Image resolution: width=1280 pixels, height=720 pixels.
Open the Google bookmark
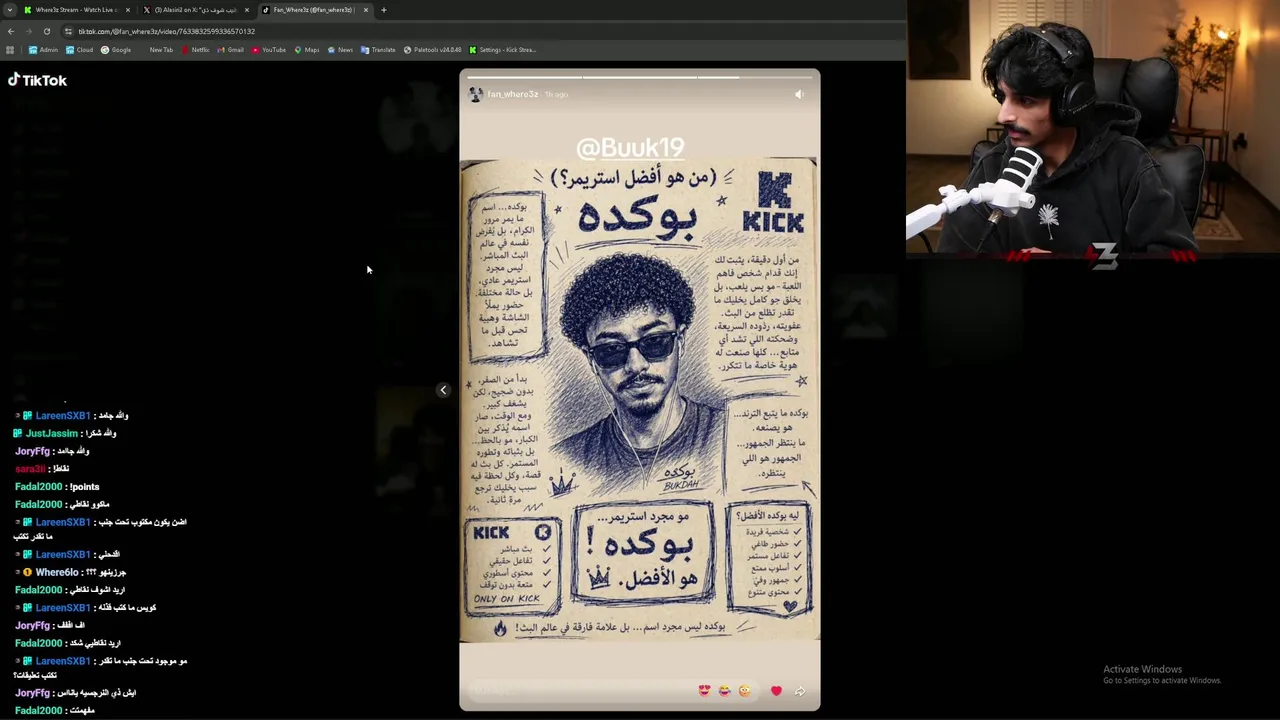click(116, 50)
